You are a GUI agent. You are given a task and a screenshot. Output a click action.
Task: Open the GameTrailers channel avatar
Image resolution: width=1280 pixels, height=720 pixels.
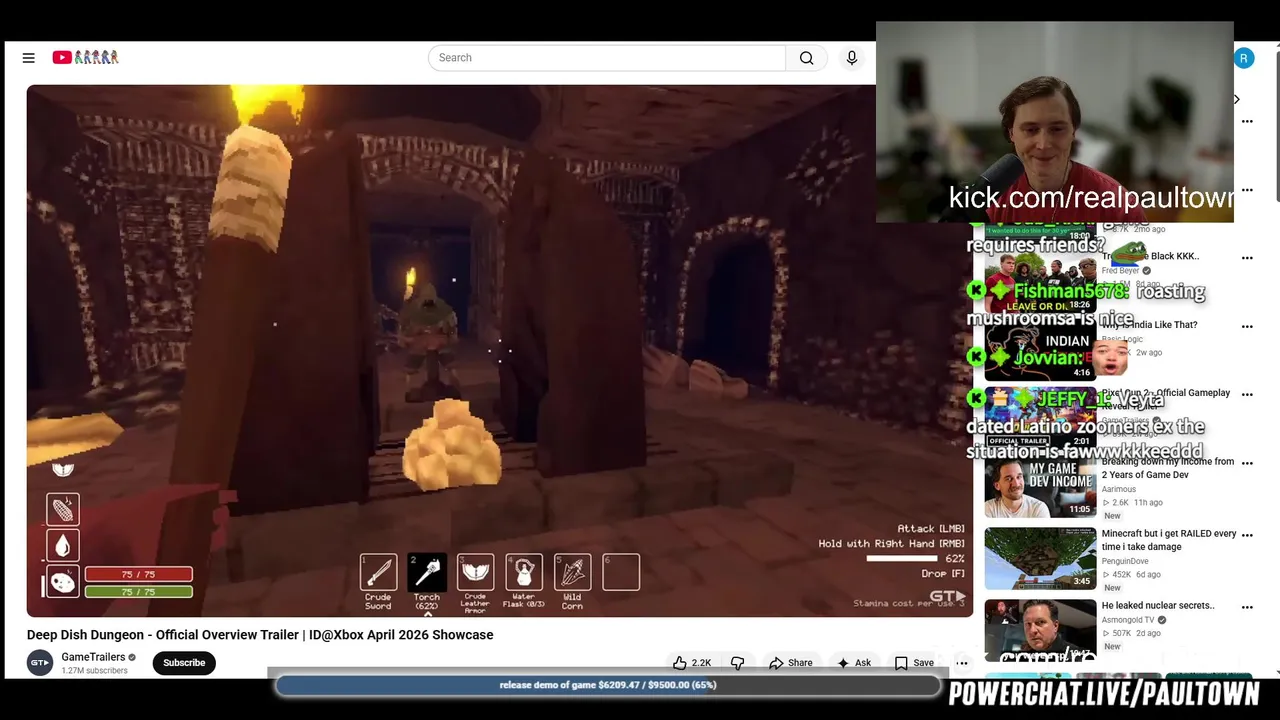coord(40,663)
